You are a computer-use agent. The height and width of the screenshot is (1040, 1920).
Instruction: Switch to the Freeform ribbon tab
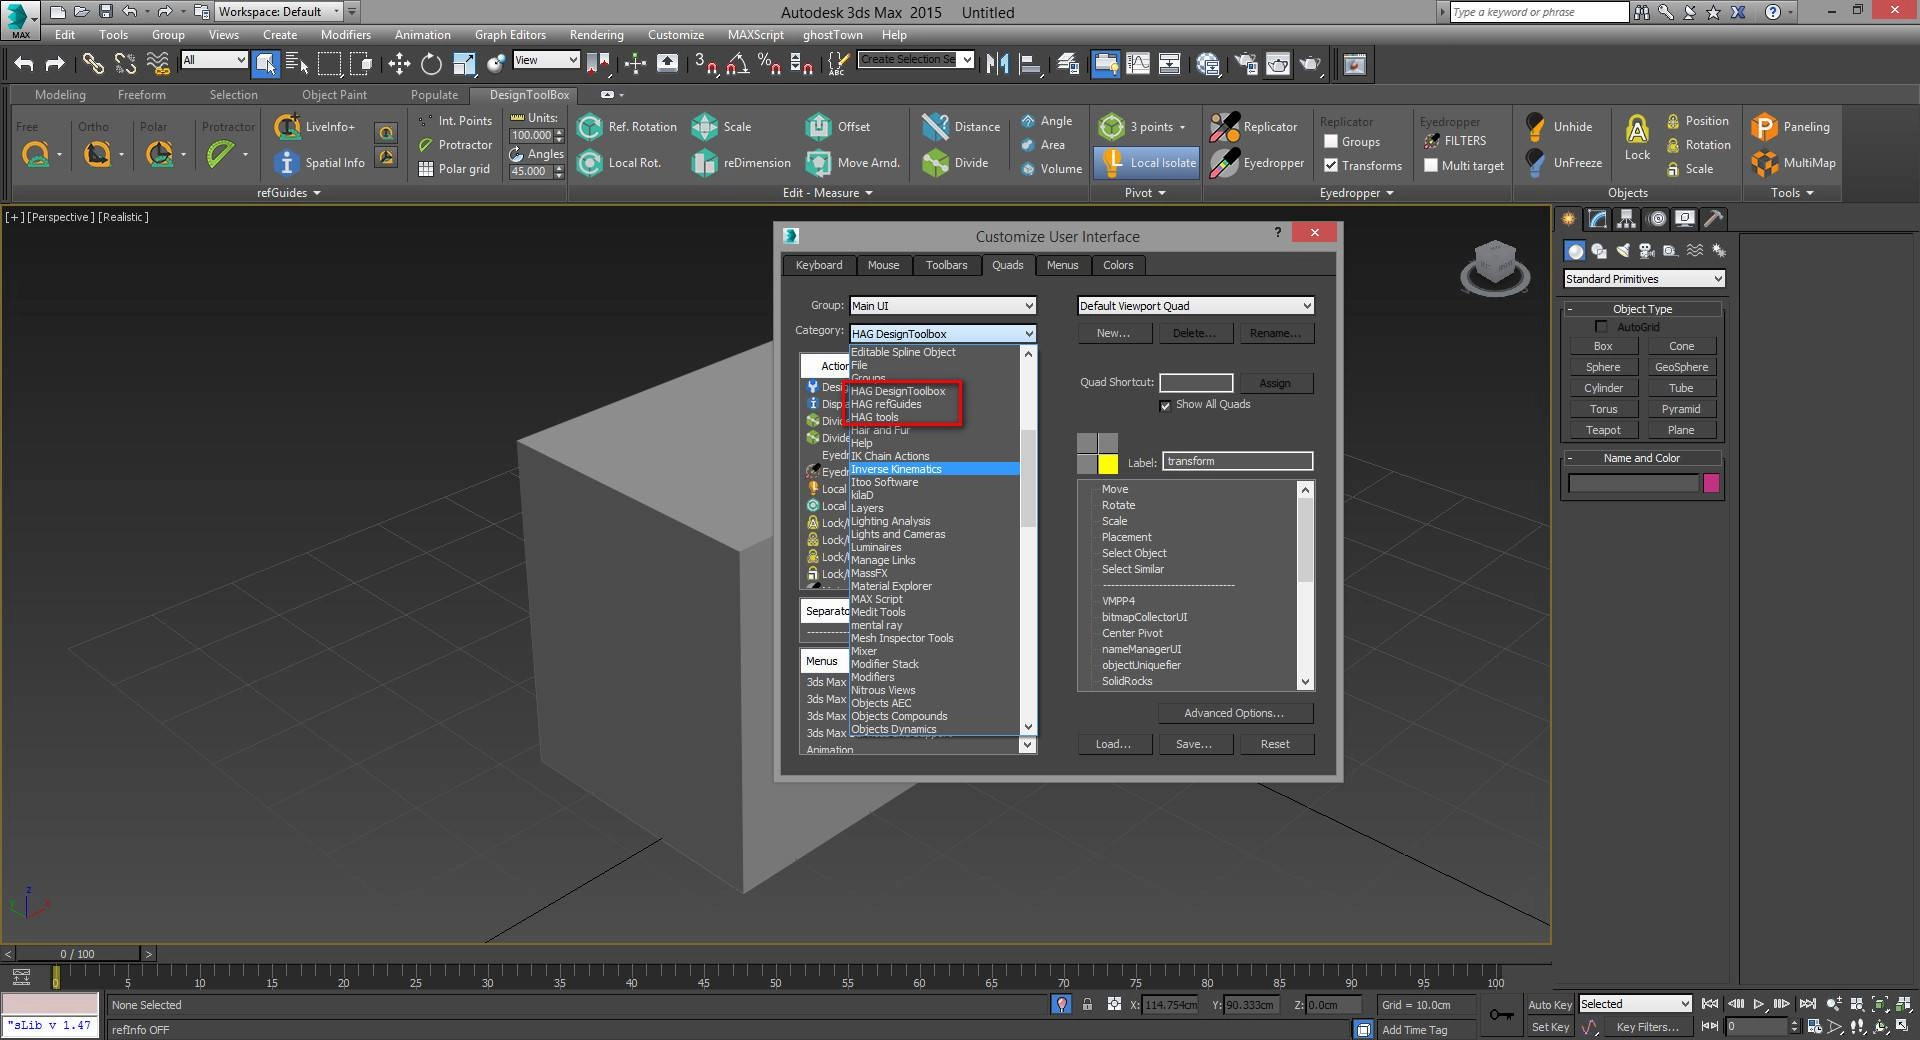tap(142, 95)
